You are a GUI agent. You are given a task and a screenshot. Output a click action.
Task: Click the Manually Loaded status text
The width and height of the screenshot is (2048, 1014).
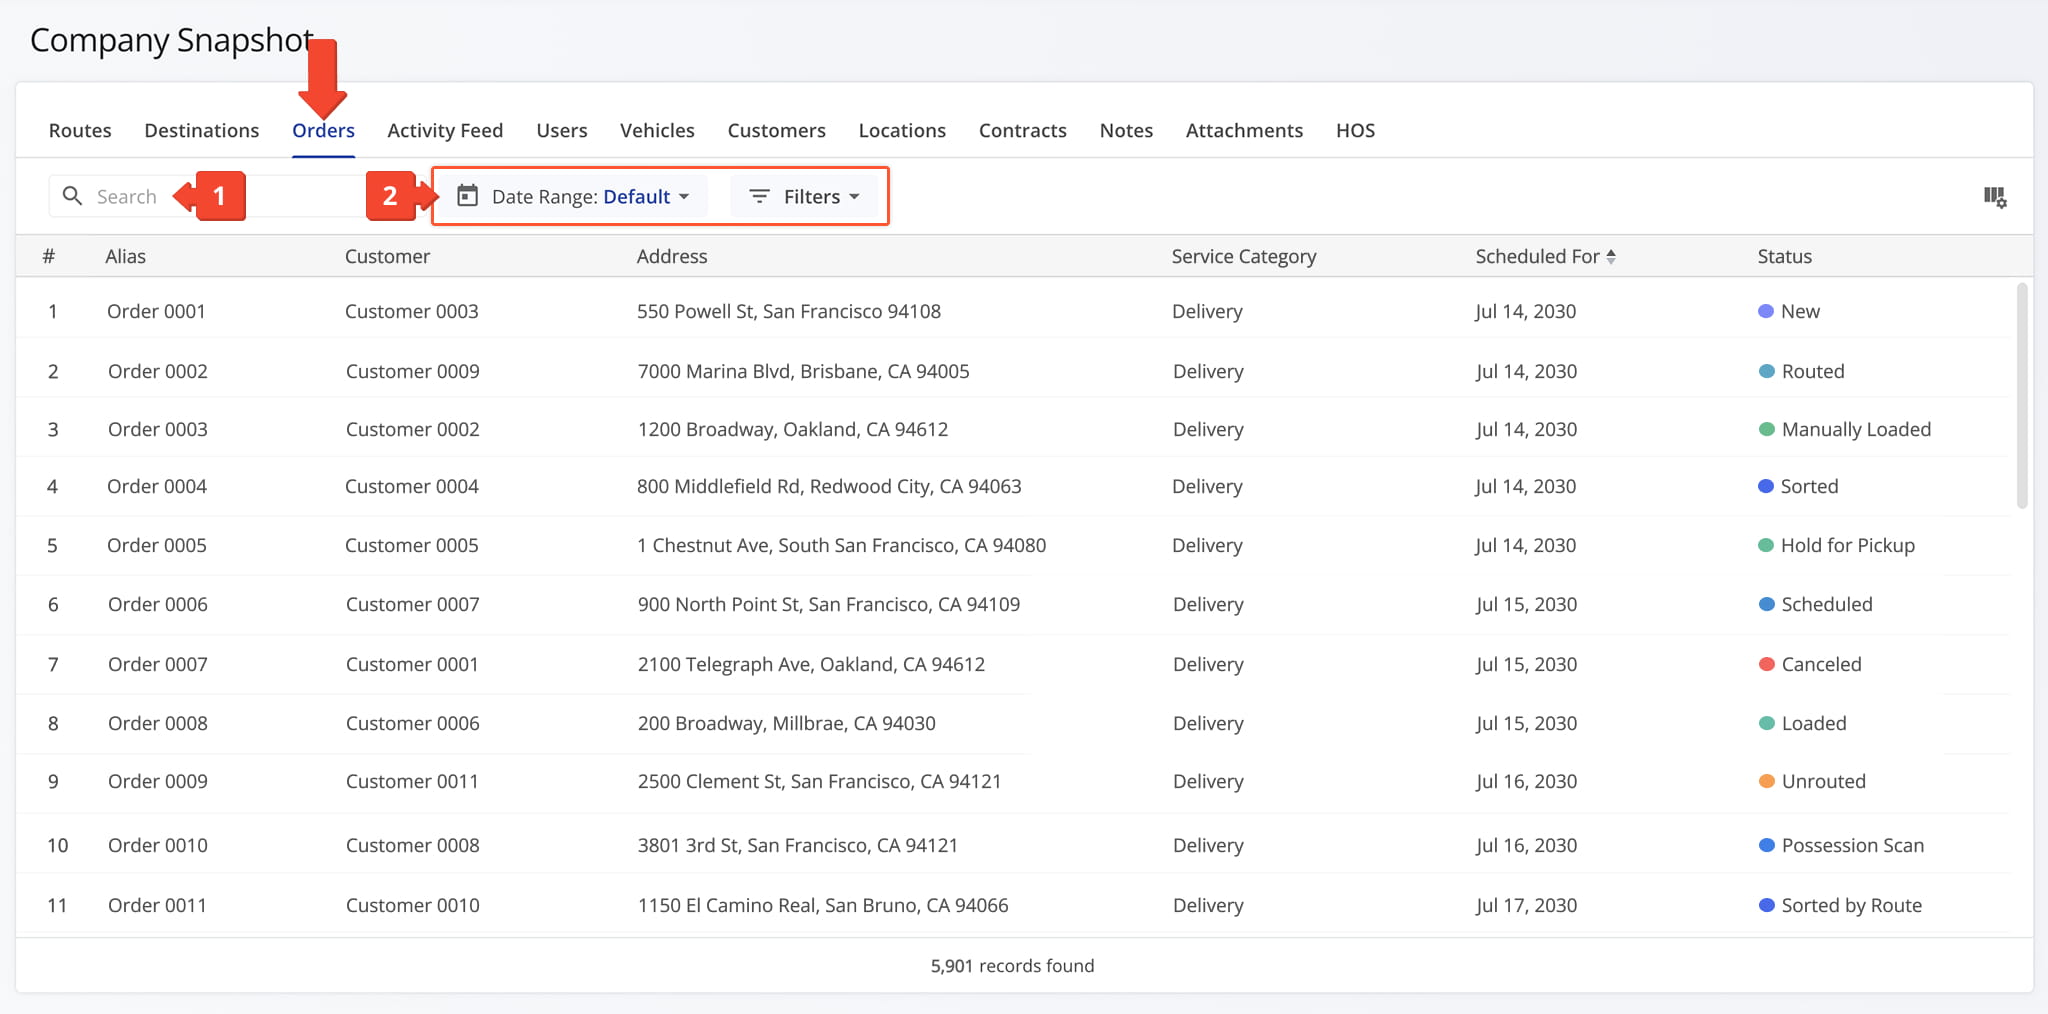(x=1856, y=429)
